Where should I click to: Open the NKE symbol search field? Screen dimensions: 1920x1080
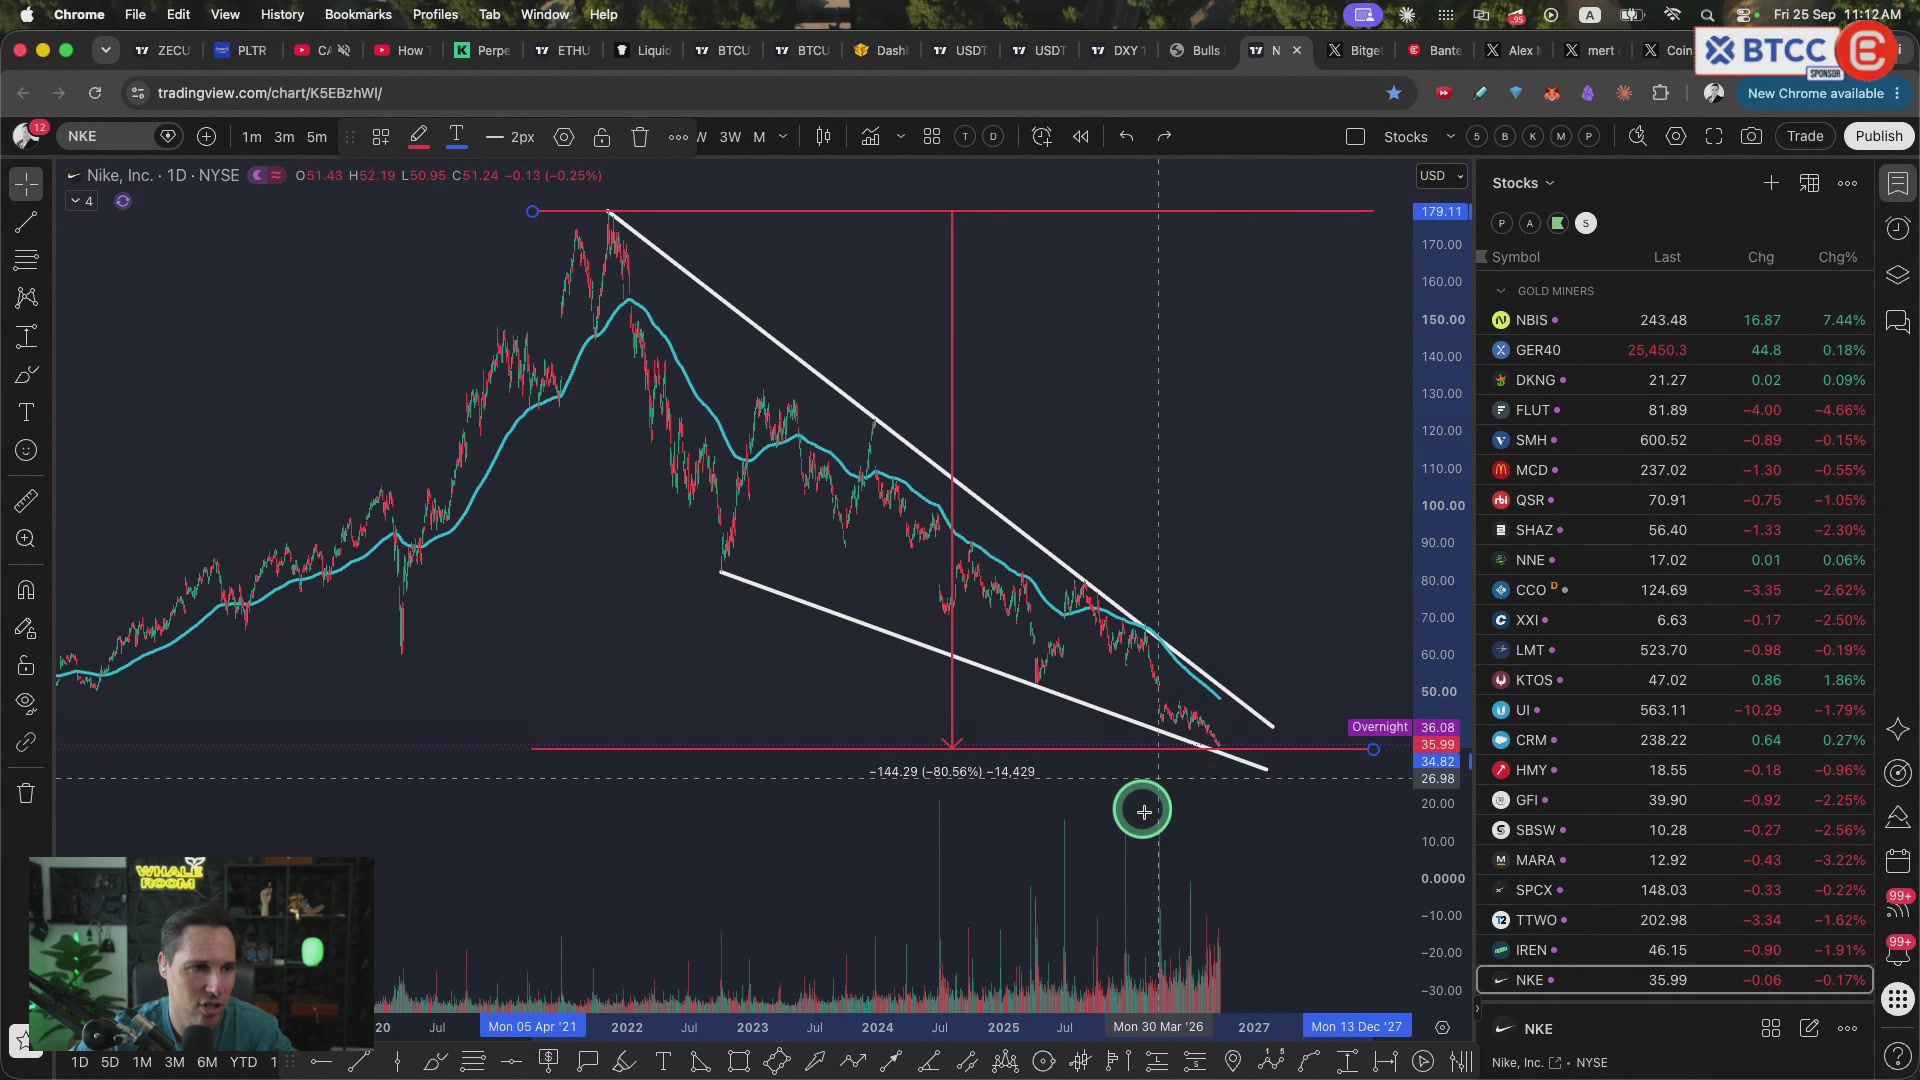tap(120, 136)
